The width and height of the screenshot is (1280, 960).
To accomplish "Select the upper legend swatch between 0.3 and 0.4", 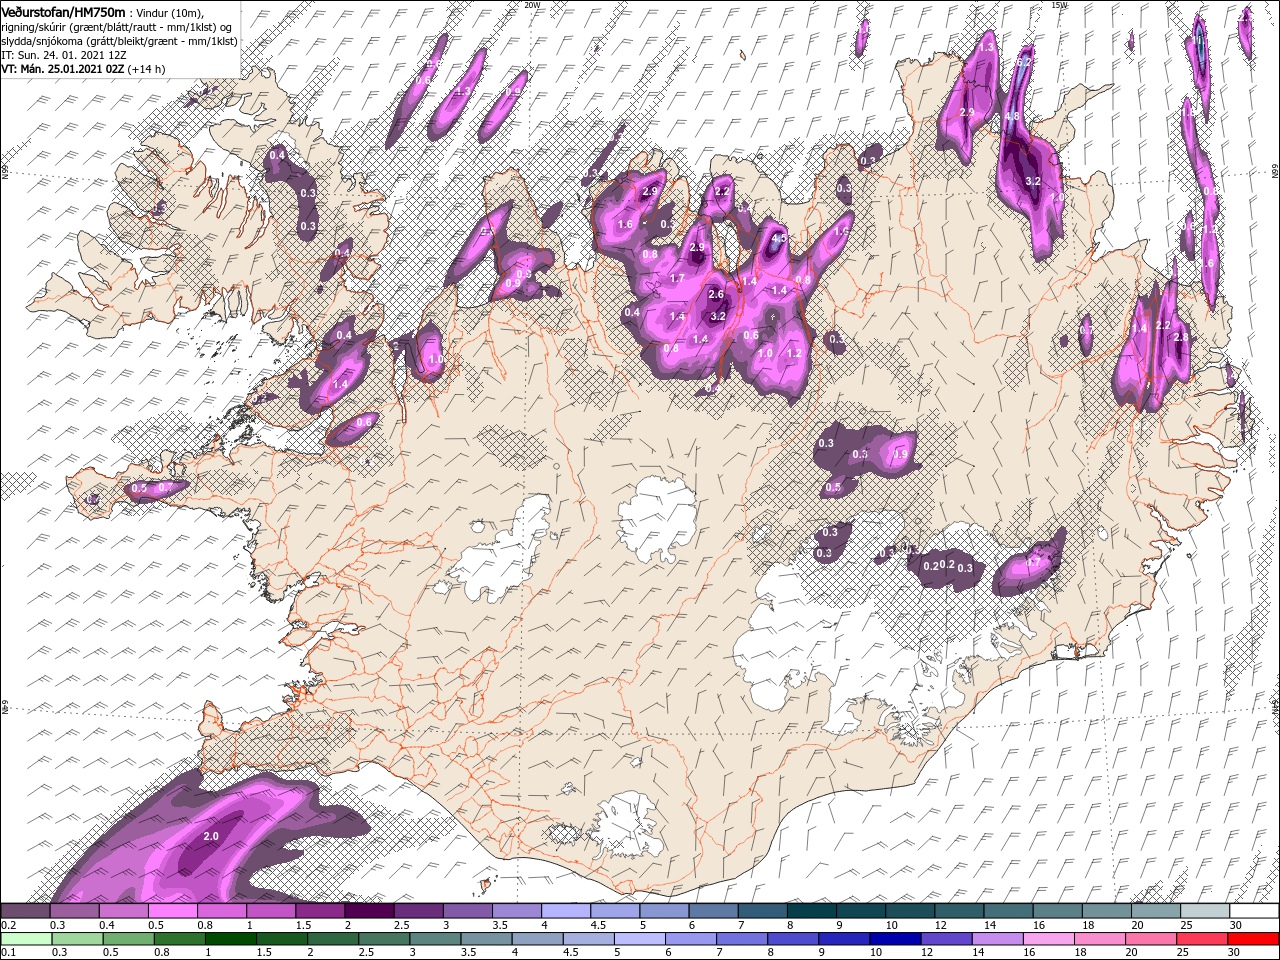I will (x=74, y=910).
